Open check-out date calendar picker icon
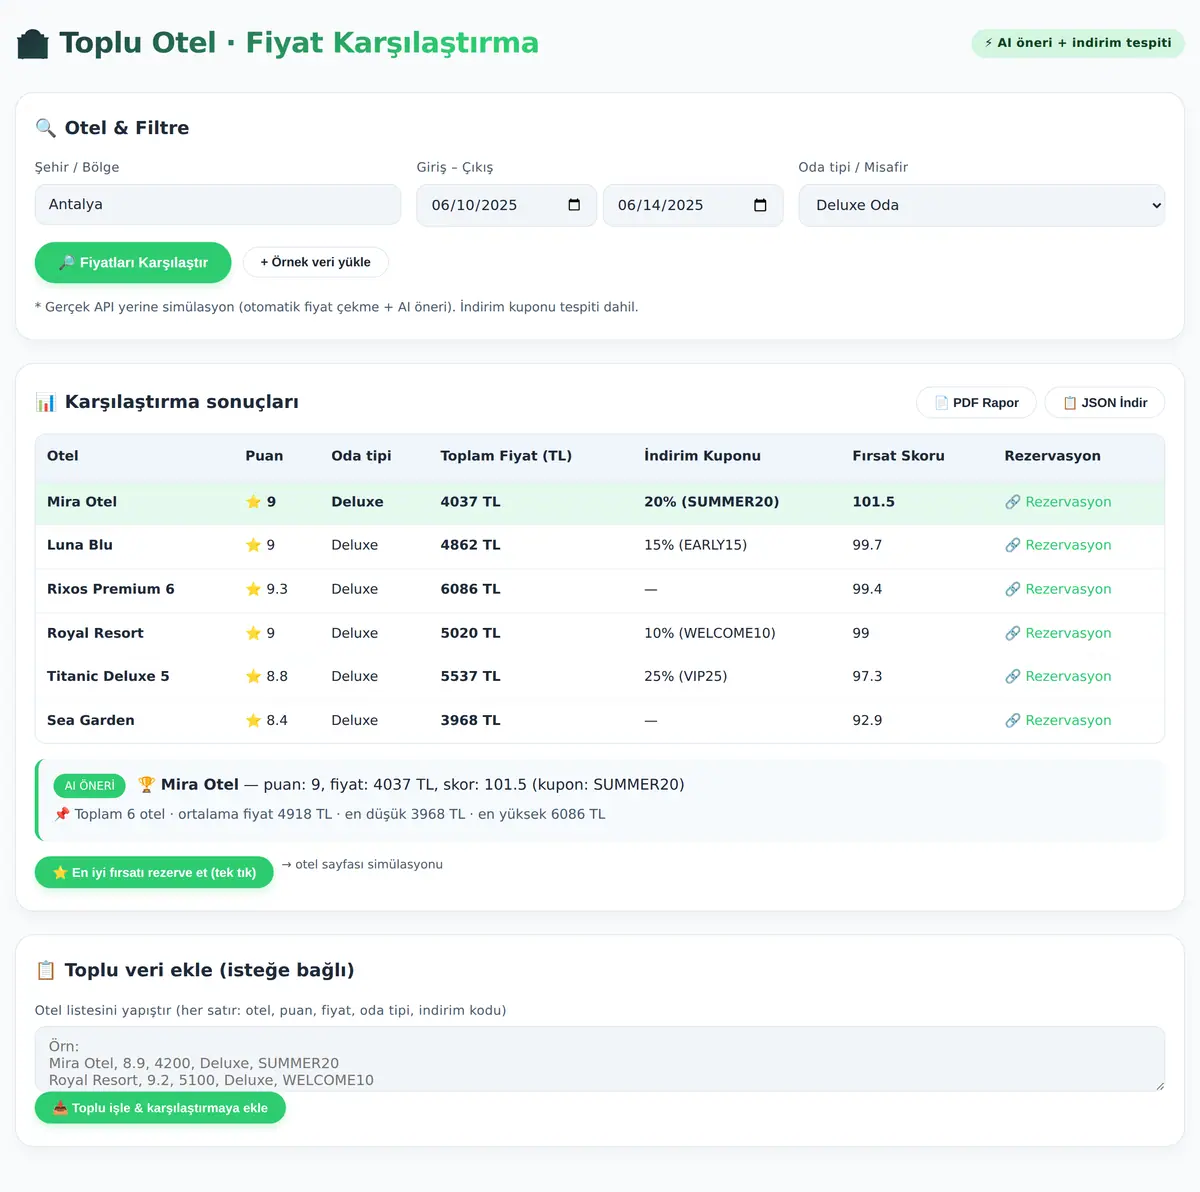This screenshot has width=1200, height=1192. click(x=760, y=205)
